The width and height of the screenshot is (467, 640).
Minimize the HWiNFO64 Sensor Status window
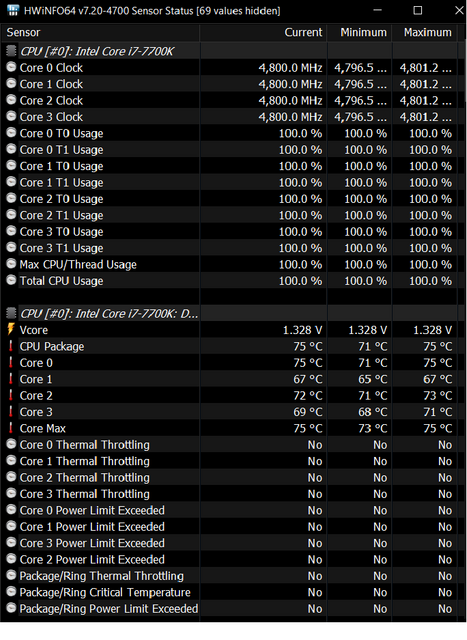[378, 10]
